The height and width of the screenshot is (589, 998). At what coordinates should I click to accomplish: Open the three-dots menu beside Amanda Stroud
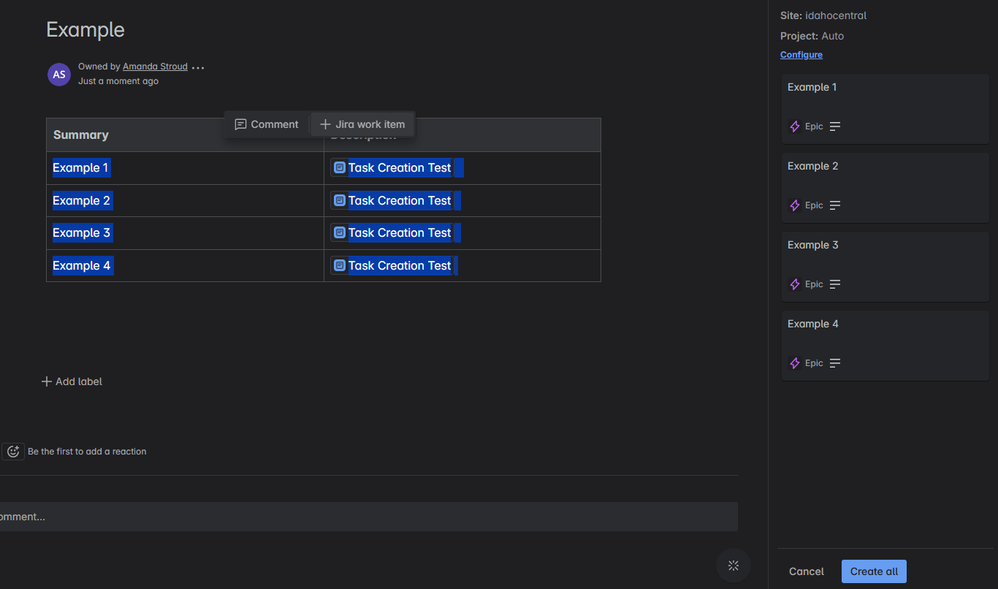pos(198,67)
